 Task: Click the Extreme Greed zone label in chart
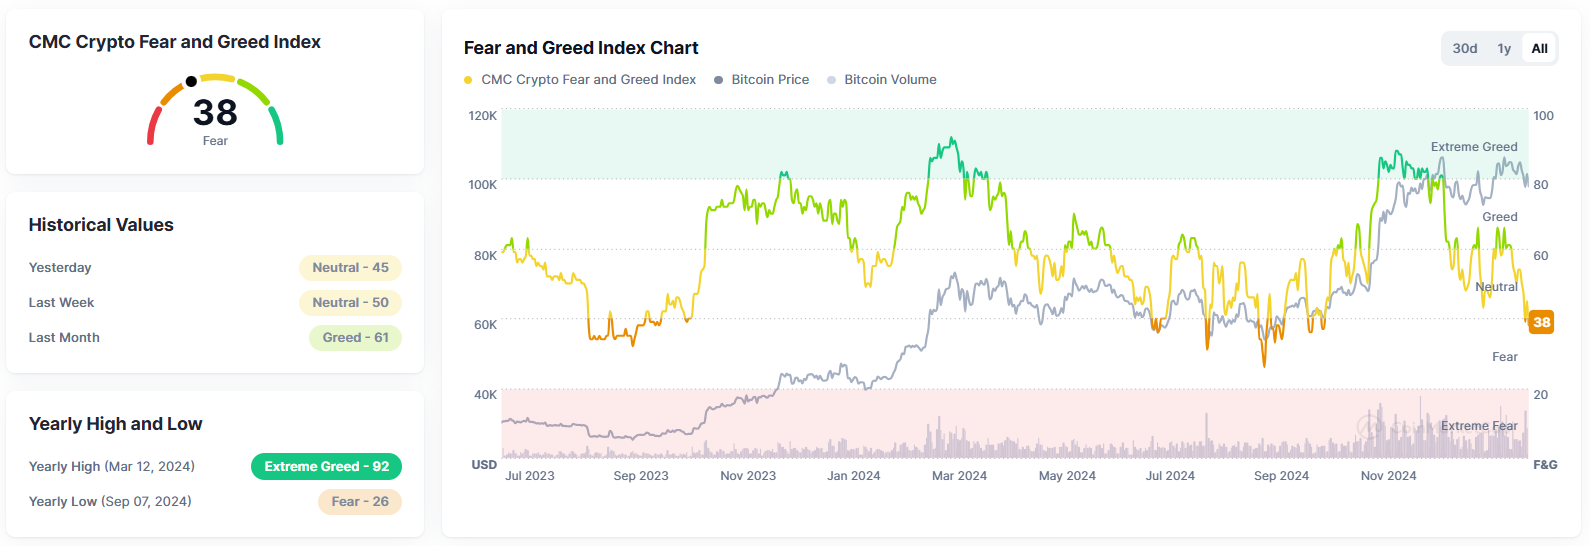tap(1473, 147)
